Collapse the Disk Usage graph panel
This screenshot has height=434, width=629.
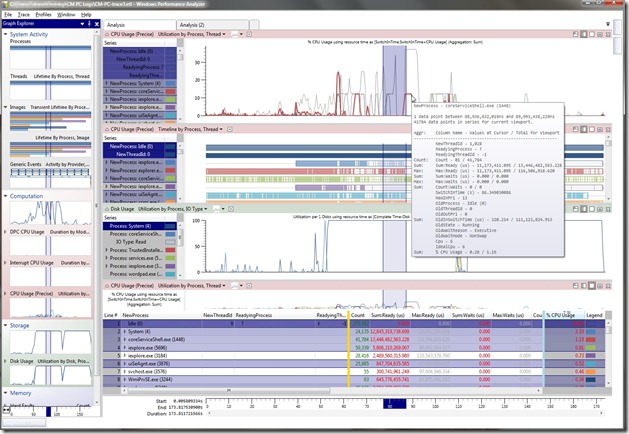[109, 208]
